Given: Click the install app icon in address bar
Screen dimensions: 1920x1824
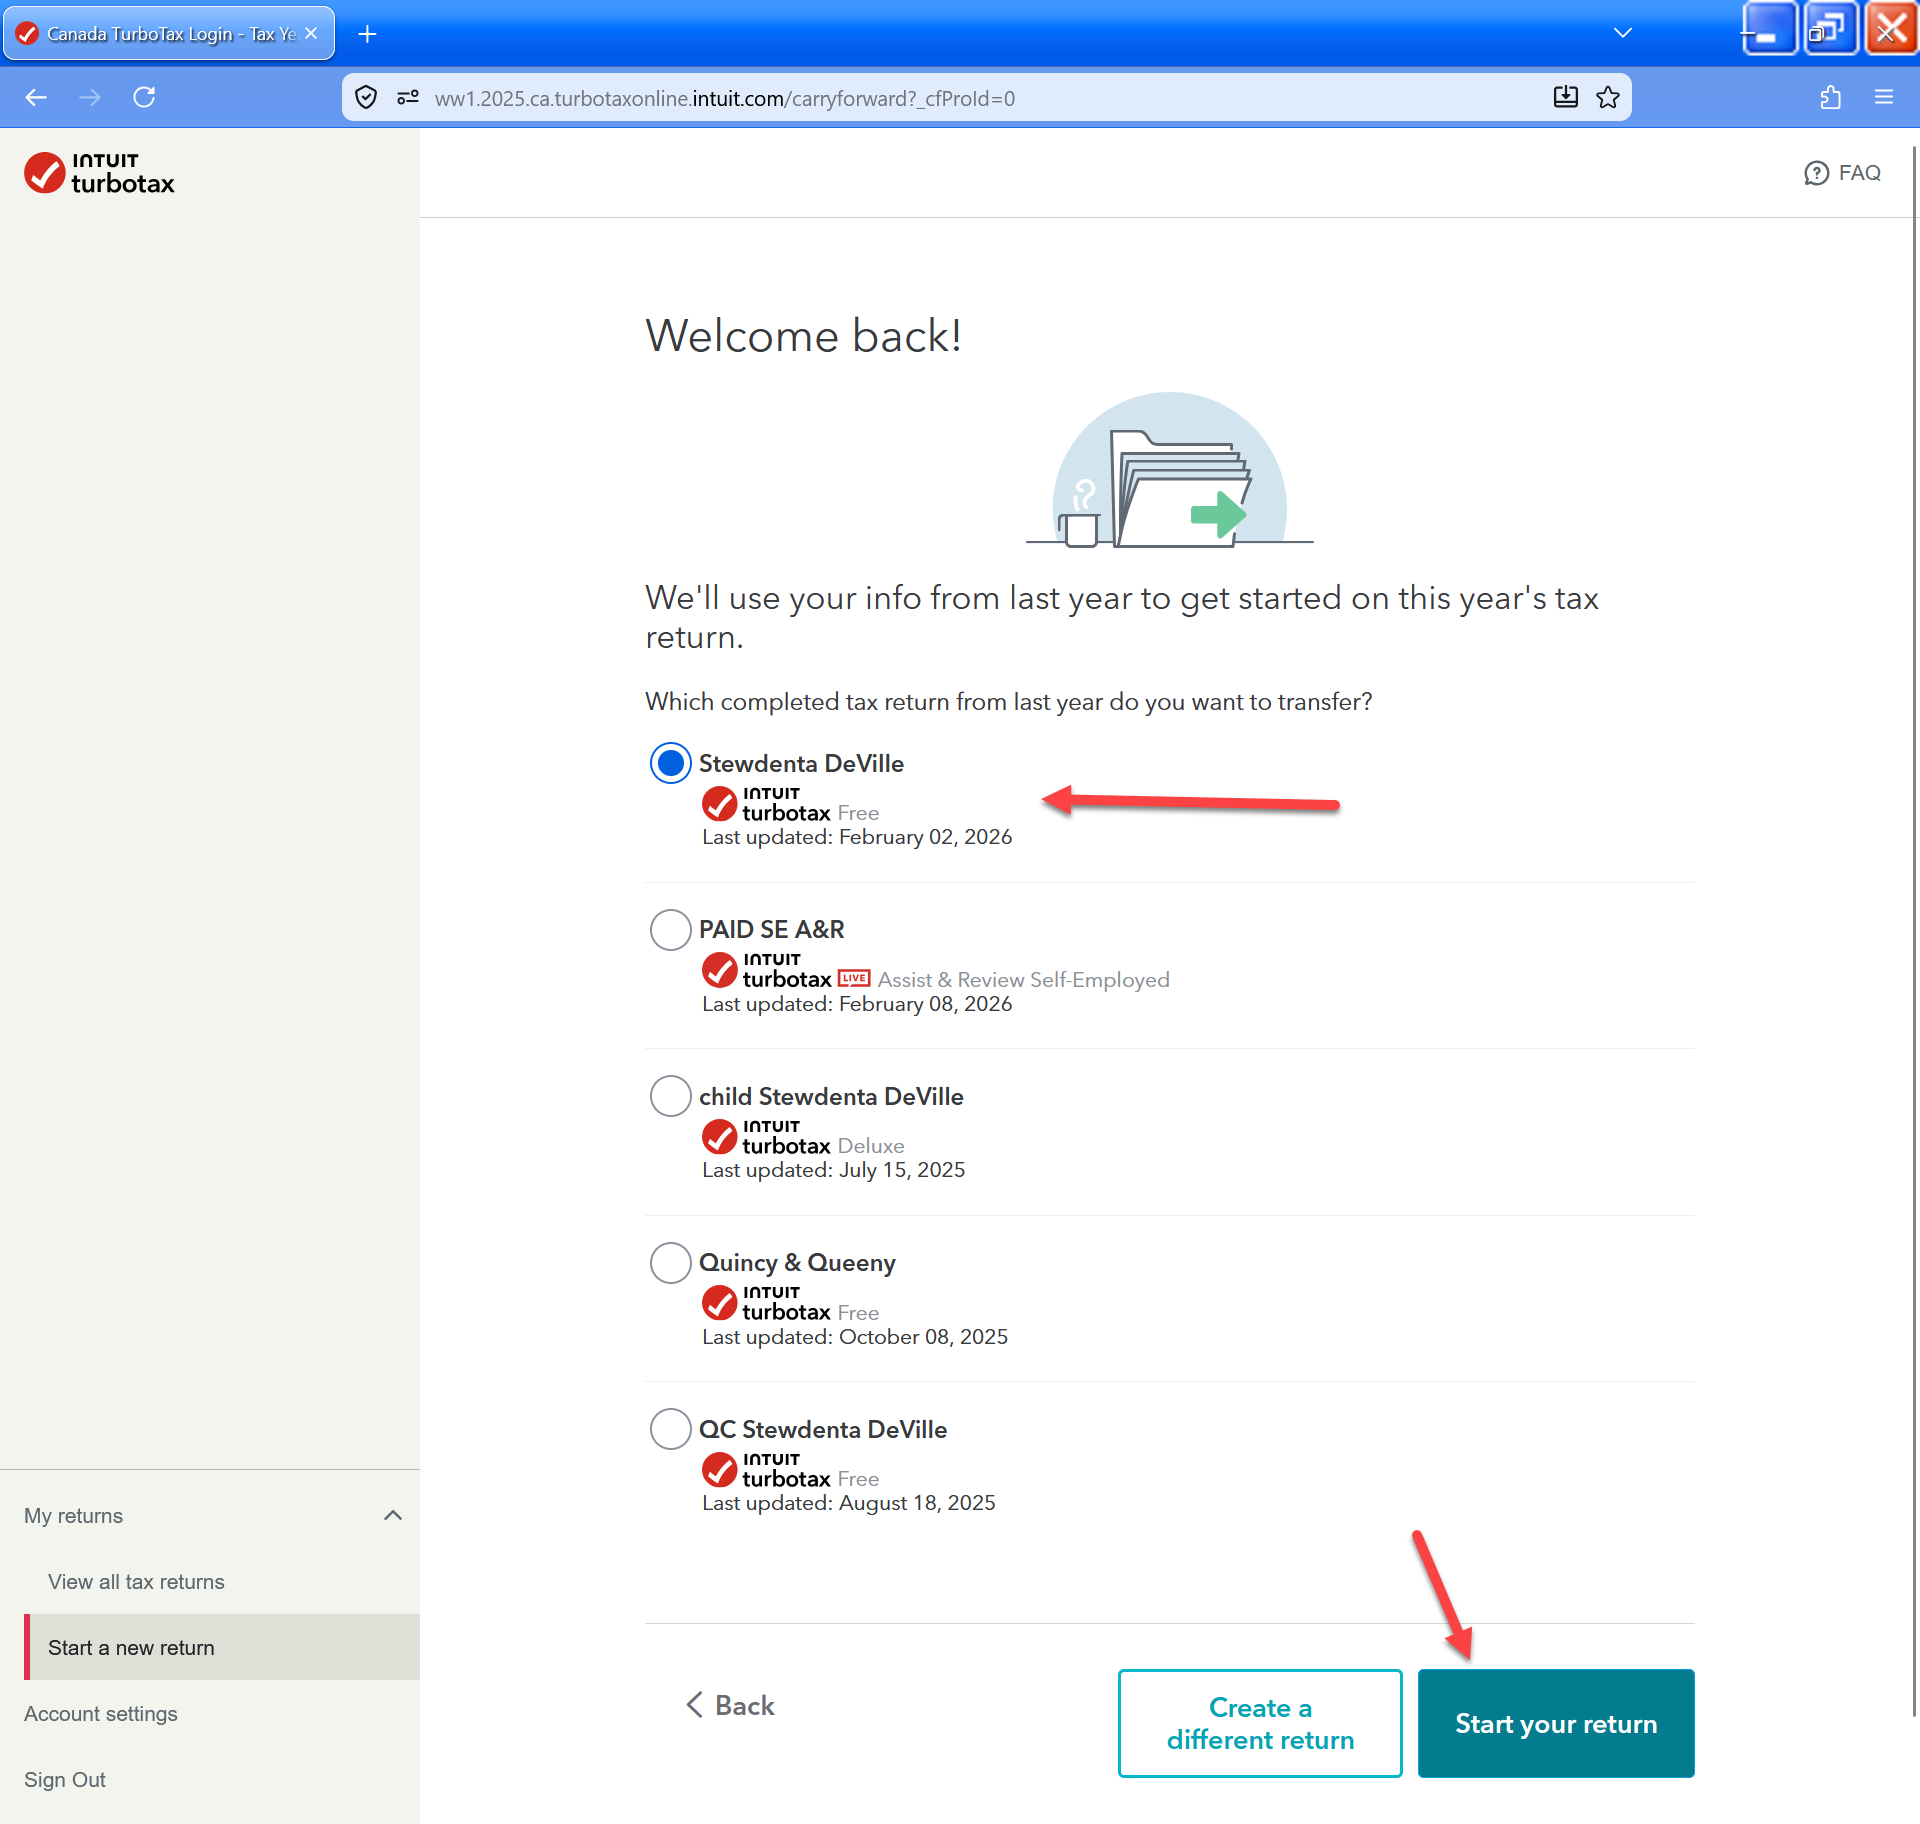Looking at the screenshot, I should click(1565, 97).
